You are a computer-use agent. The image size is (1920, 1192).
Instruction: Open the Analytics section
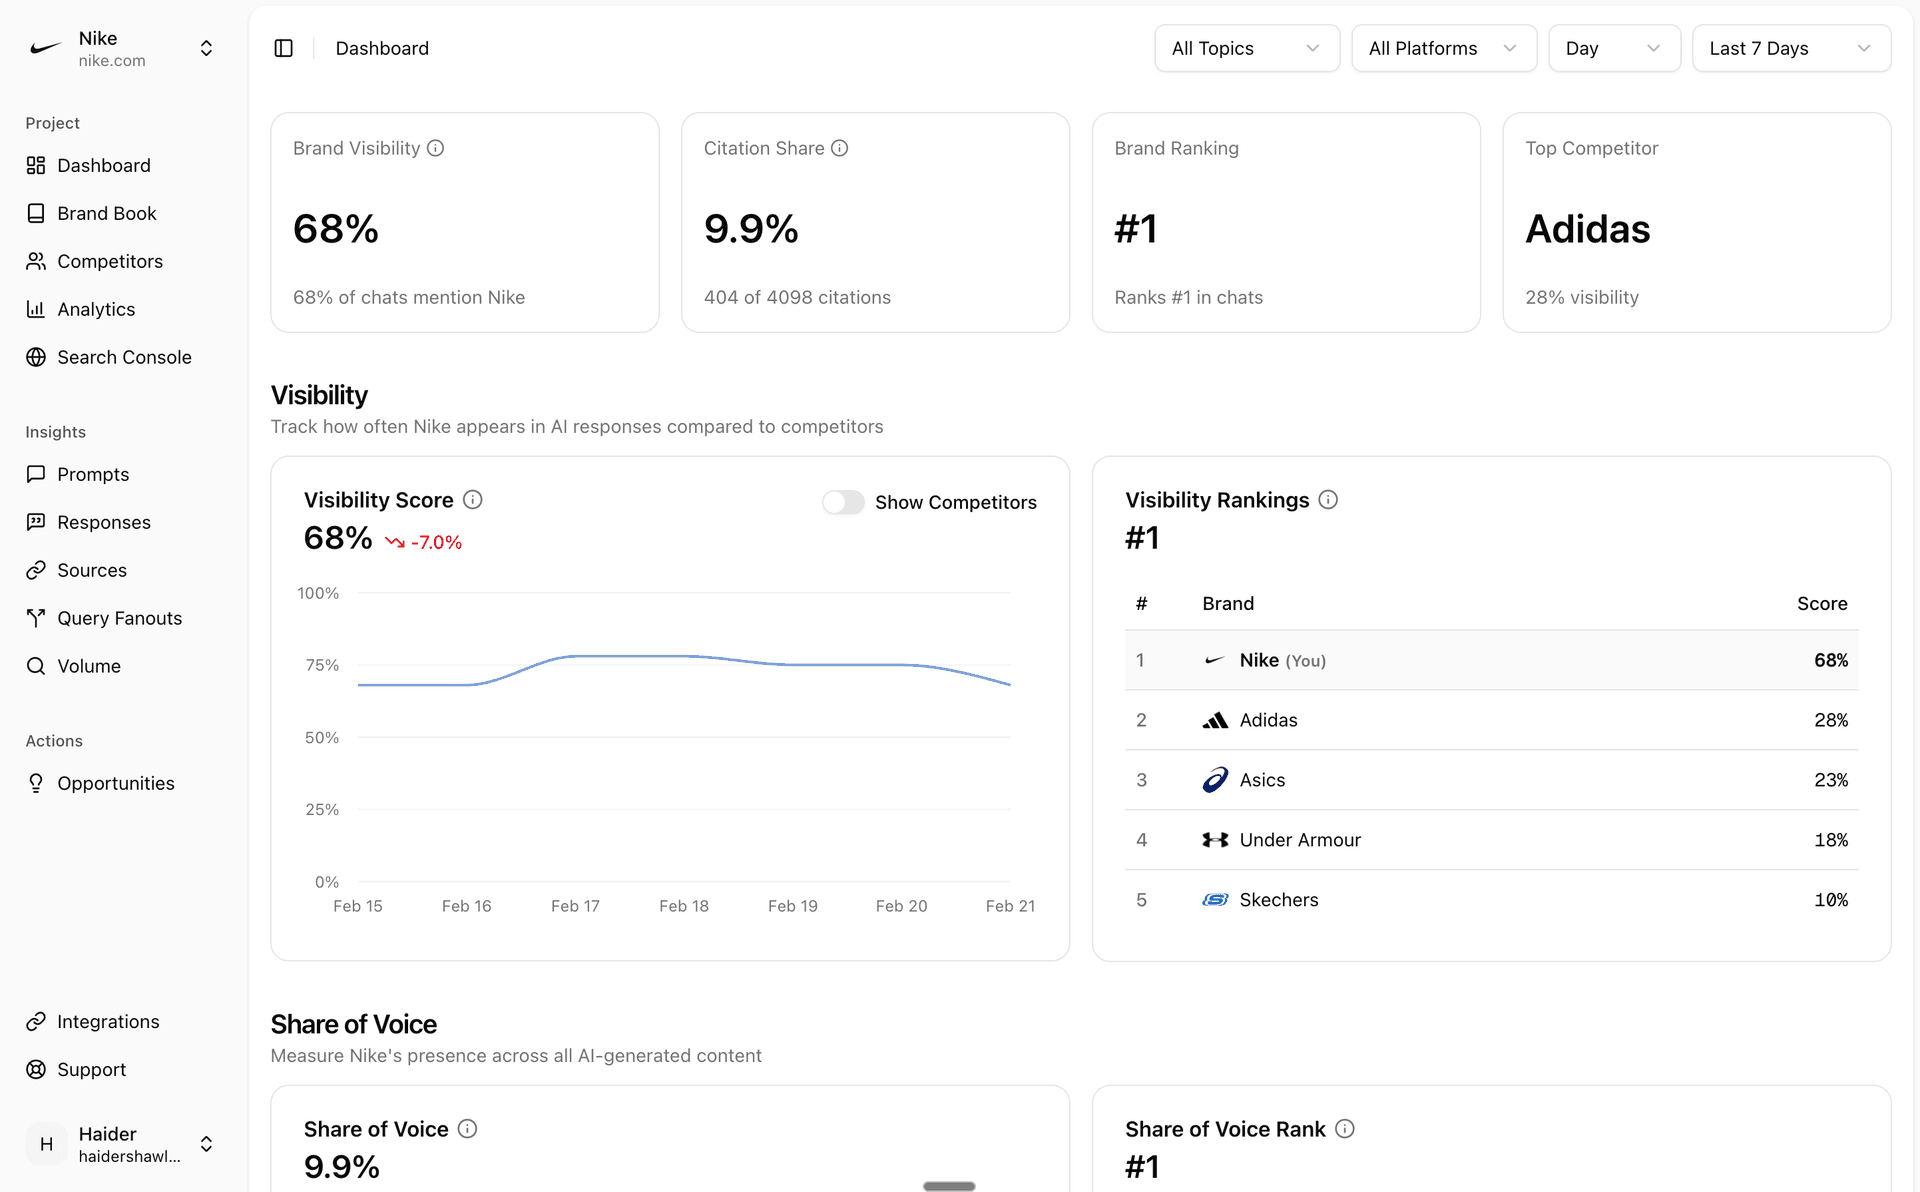[97, 309]
